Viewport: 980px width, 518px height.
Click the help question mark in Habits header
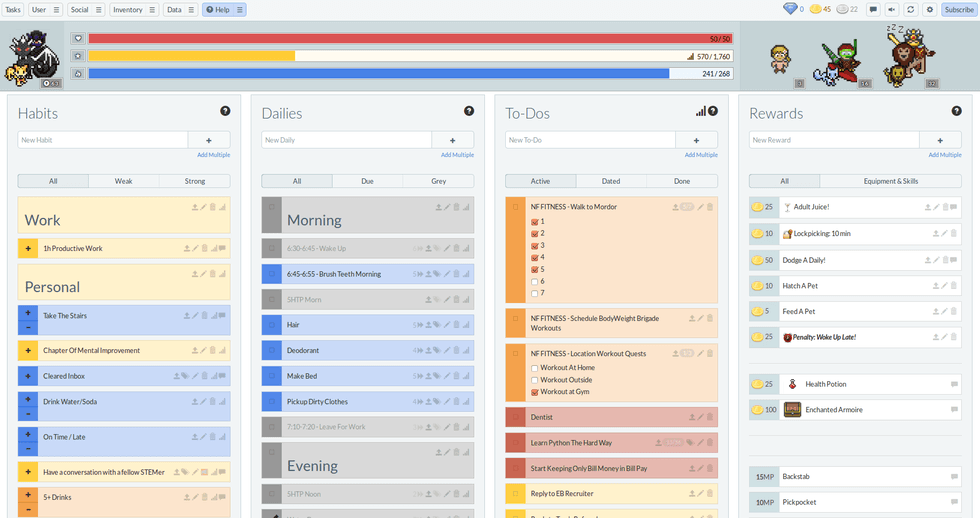[x=225, y=111]
